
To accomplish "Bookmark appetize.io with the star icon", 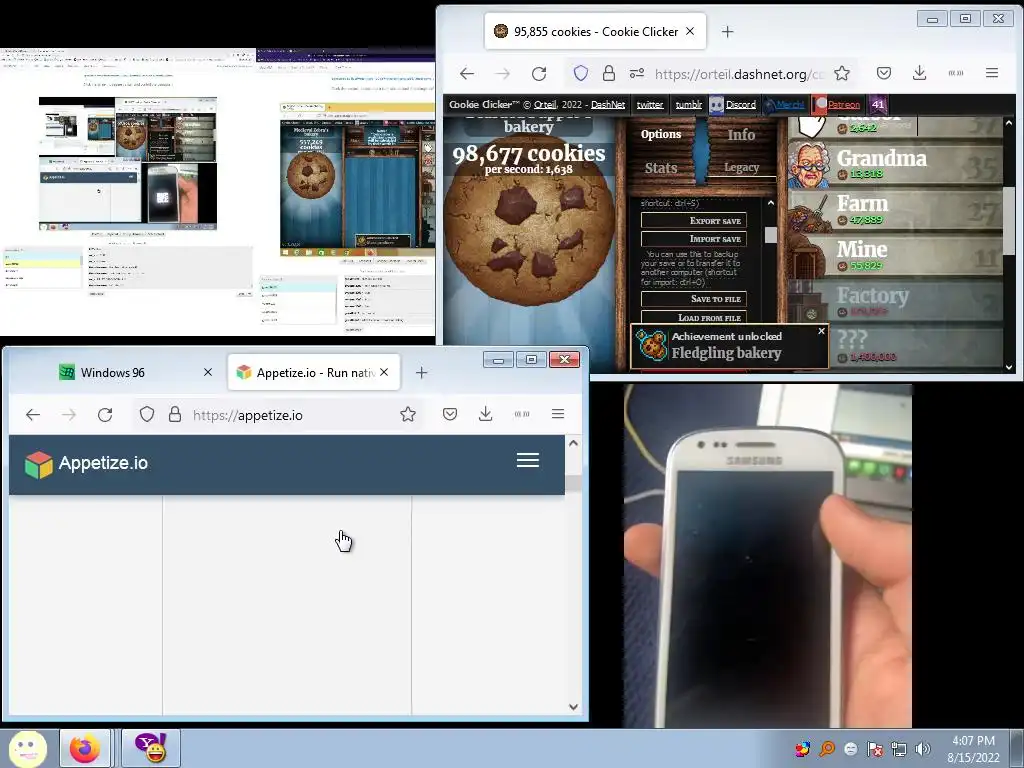I will point(408,414).
